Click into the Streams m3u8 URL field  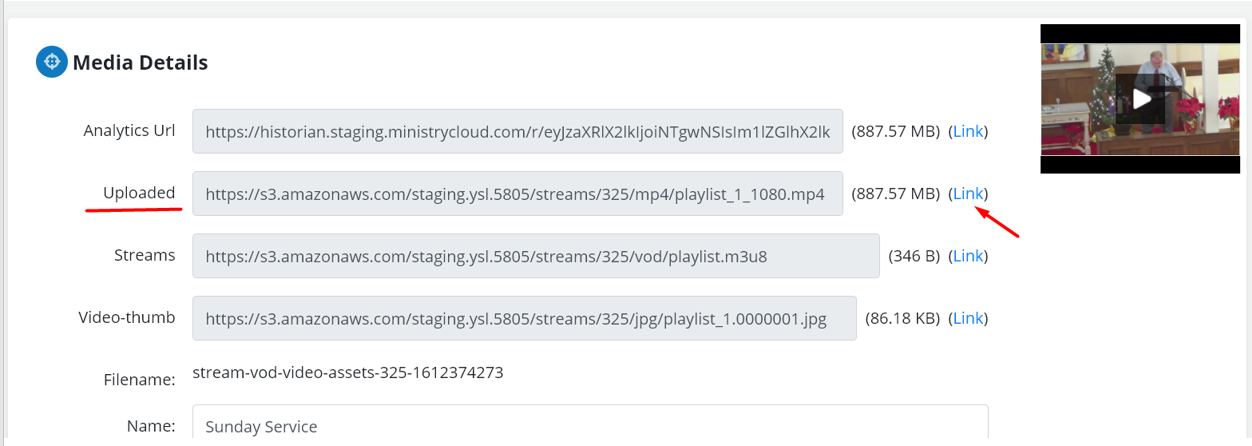tap(535, 255)
